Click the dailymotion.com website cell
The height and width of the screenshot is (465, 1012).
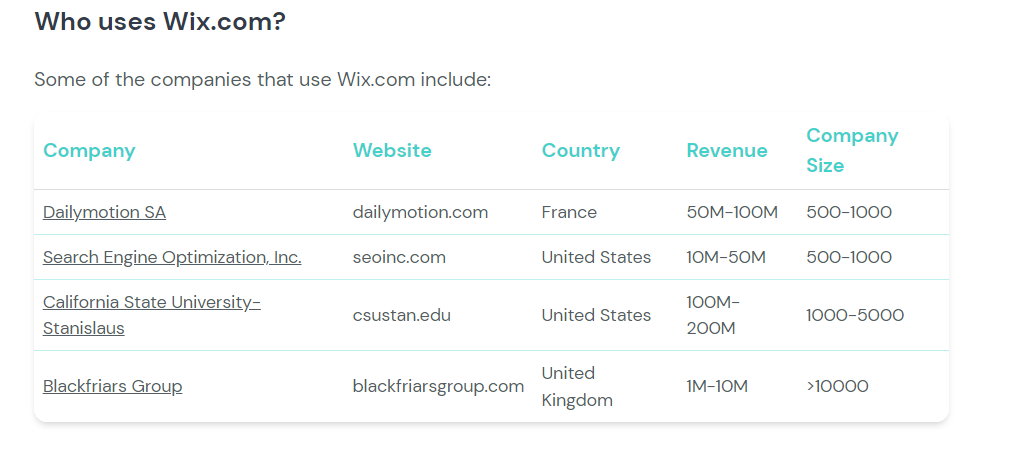pyautogui.click(x=420, y=212)
